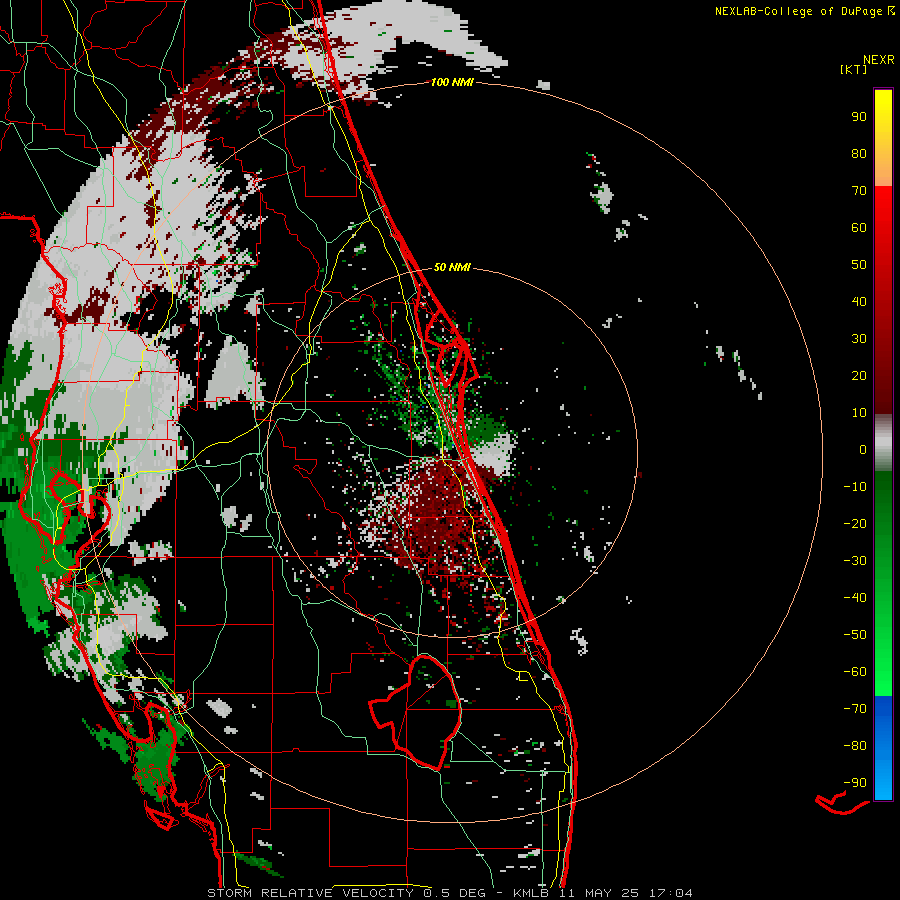The image size is (900, 900).
Task: Click the -90 value on the velocity scale
Action: 855,783
